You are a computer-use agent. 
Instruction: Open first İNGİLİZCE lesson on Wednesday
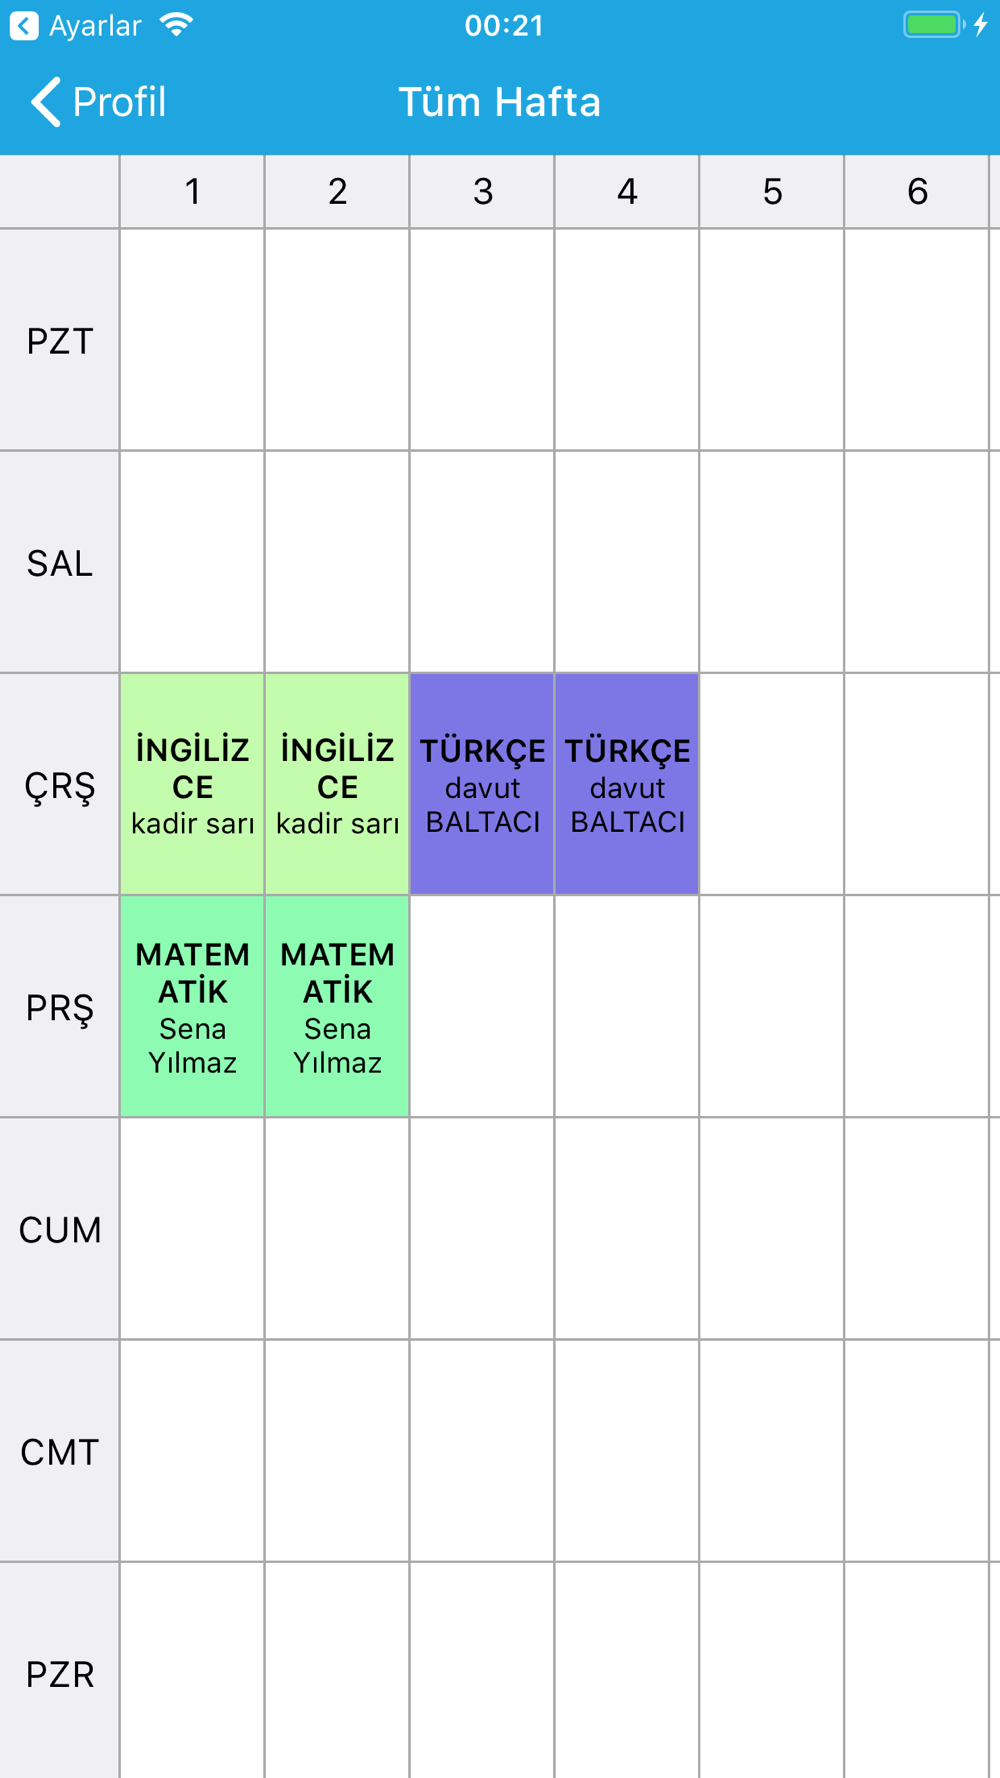point(192,784)
